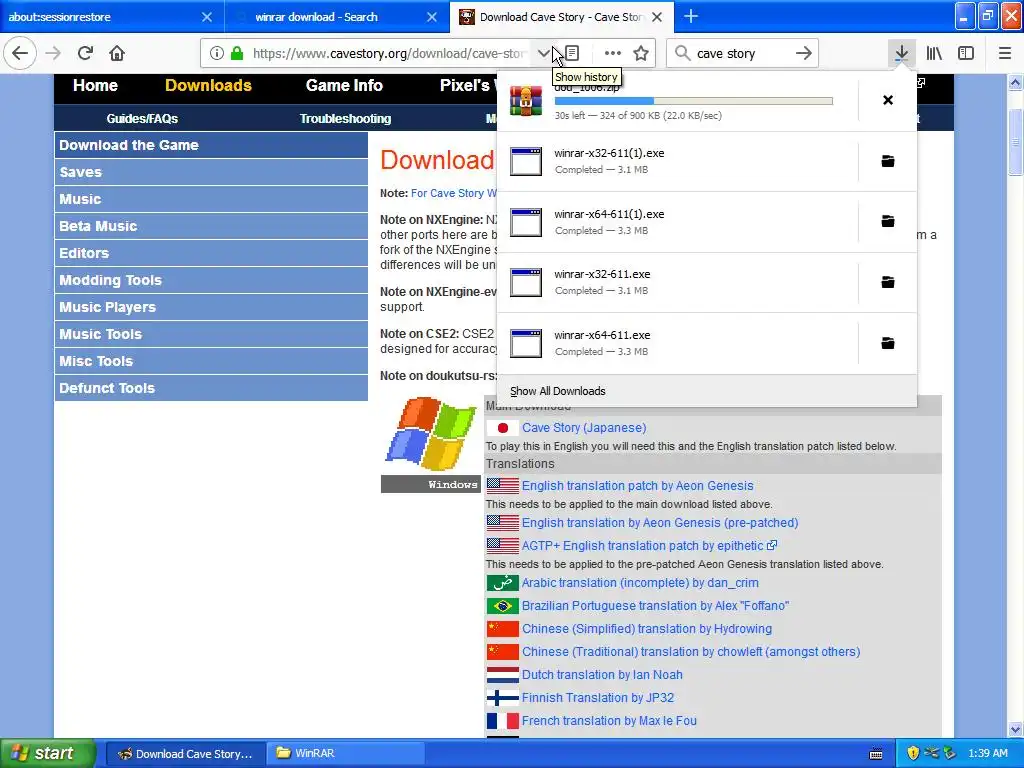Viewport: 1024px width, 768px height.
Task: Open AGTP+ English translation patch link
Action: [x=643, y=546]
